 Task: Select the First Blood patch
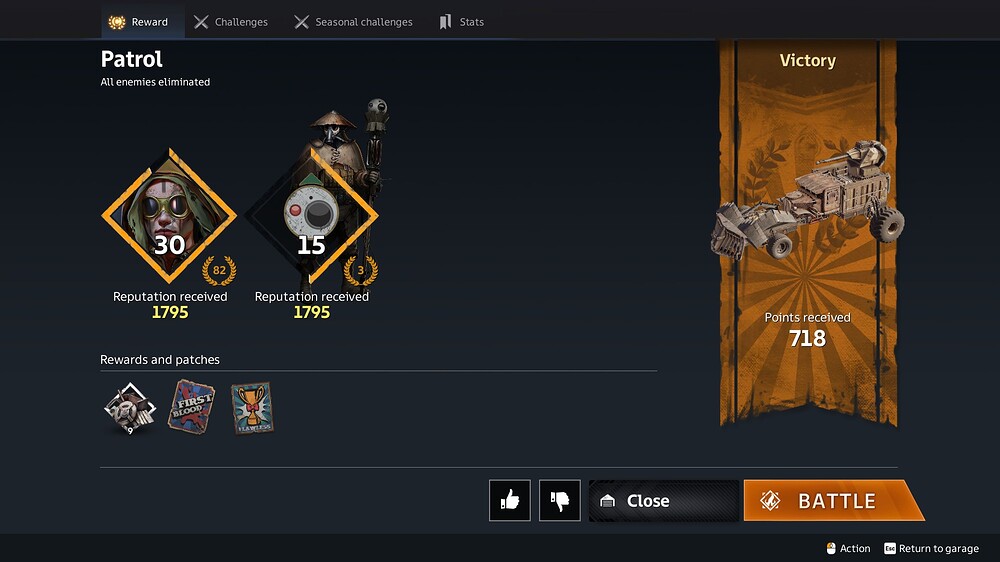(x=191, y=406)
